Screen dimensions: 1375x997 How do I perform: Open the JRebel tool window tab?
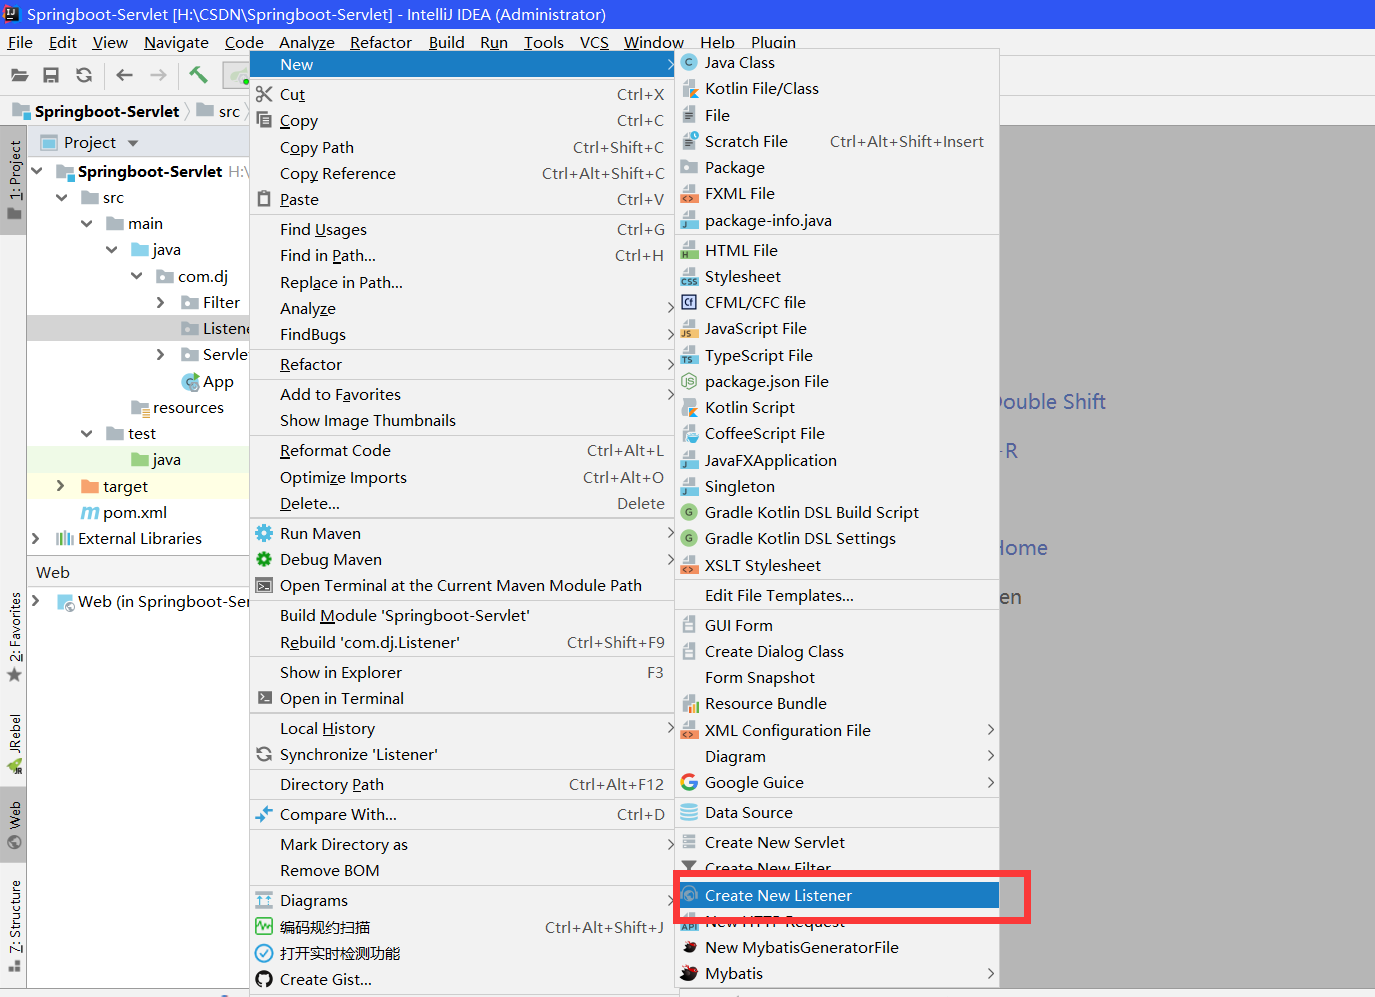pos(14,744)
